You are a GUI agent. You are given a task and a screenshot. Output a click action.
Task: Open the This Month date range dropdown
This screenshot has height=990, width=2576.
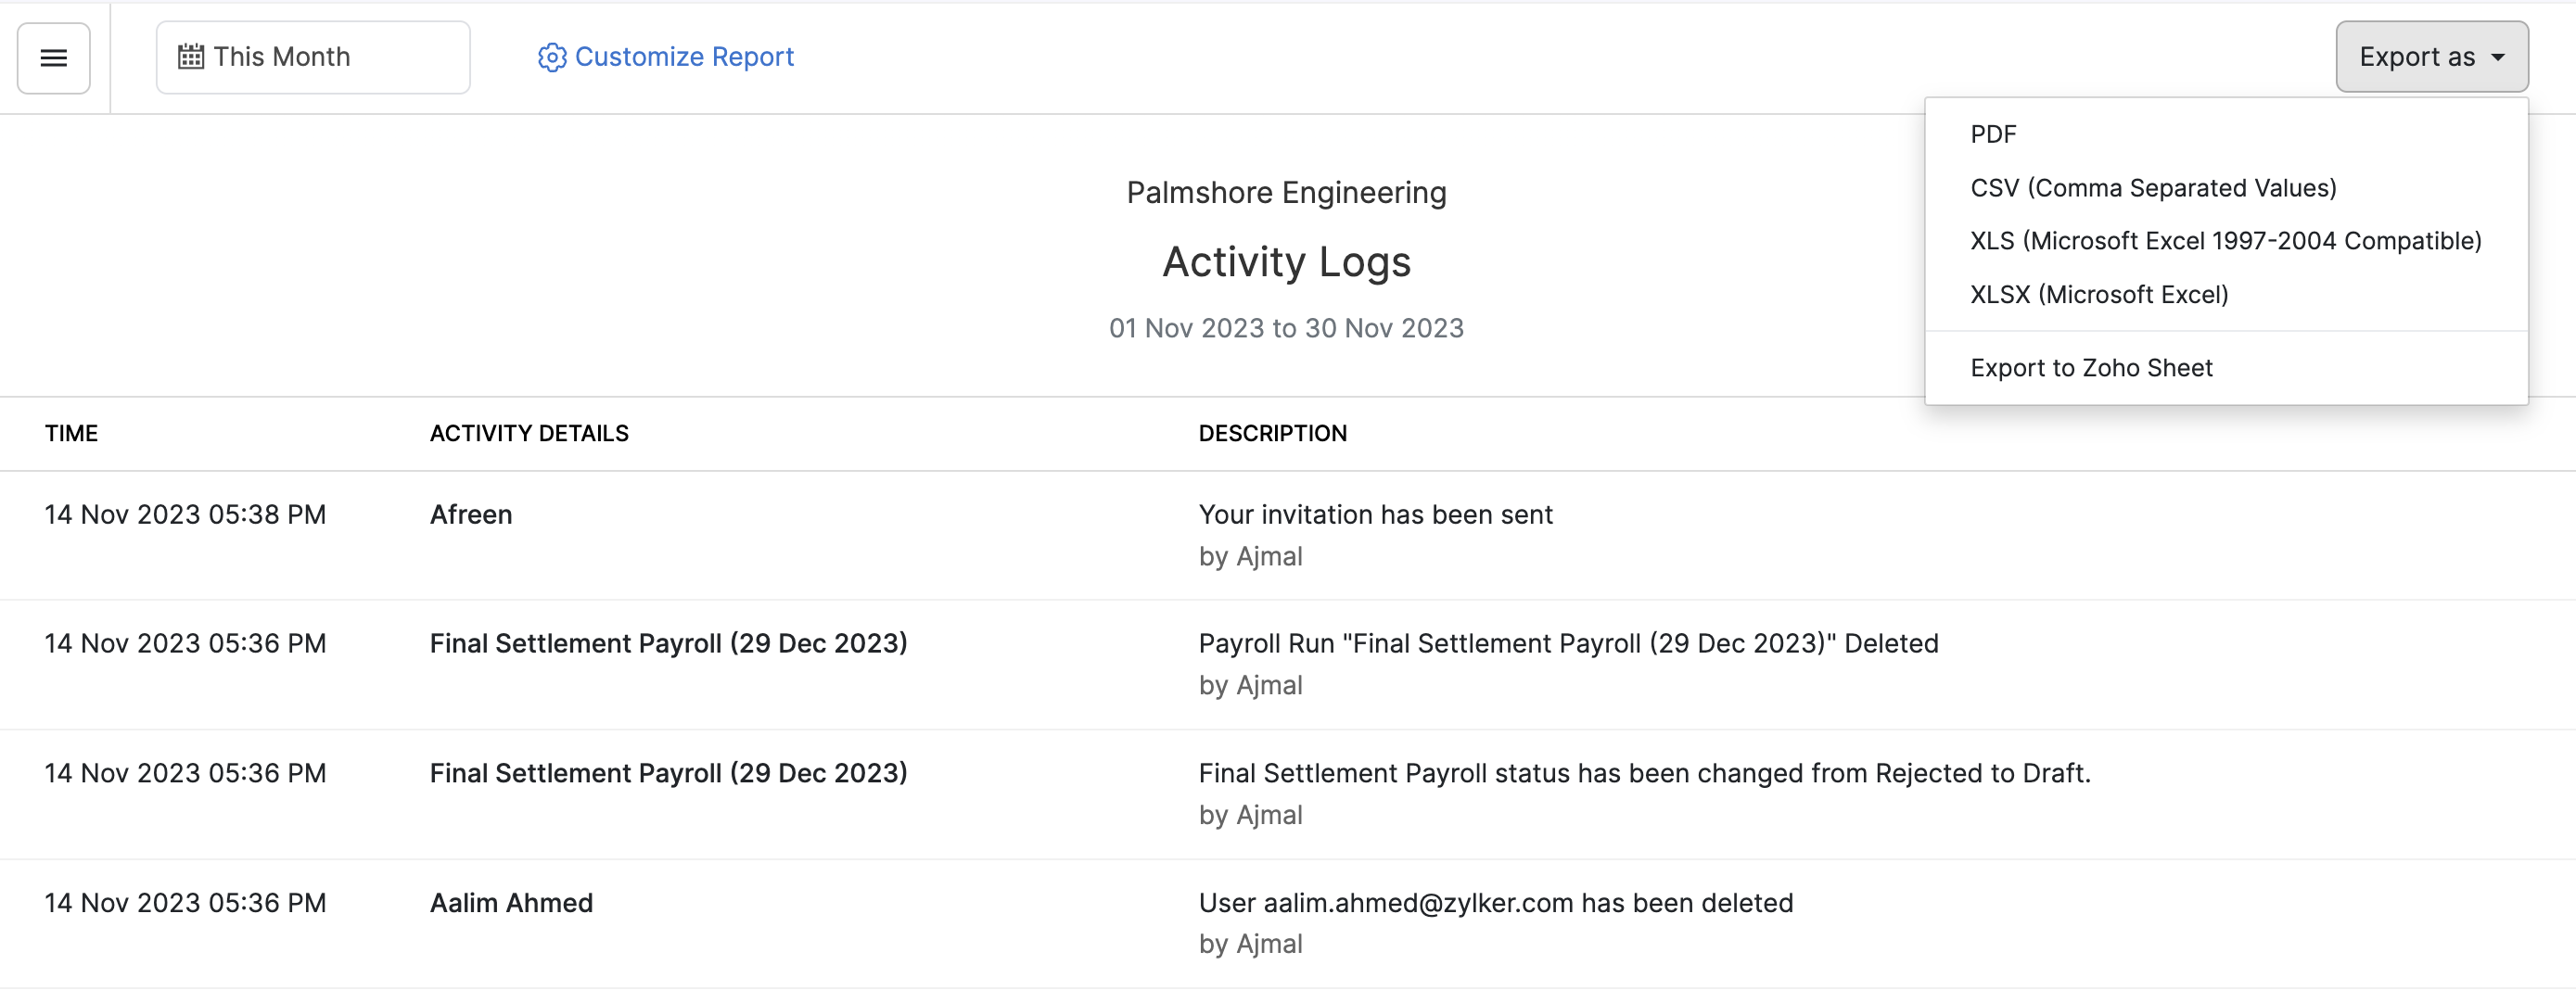(x=312, y=57)
